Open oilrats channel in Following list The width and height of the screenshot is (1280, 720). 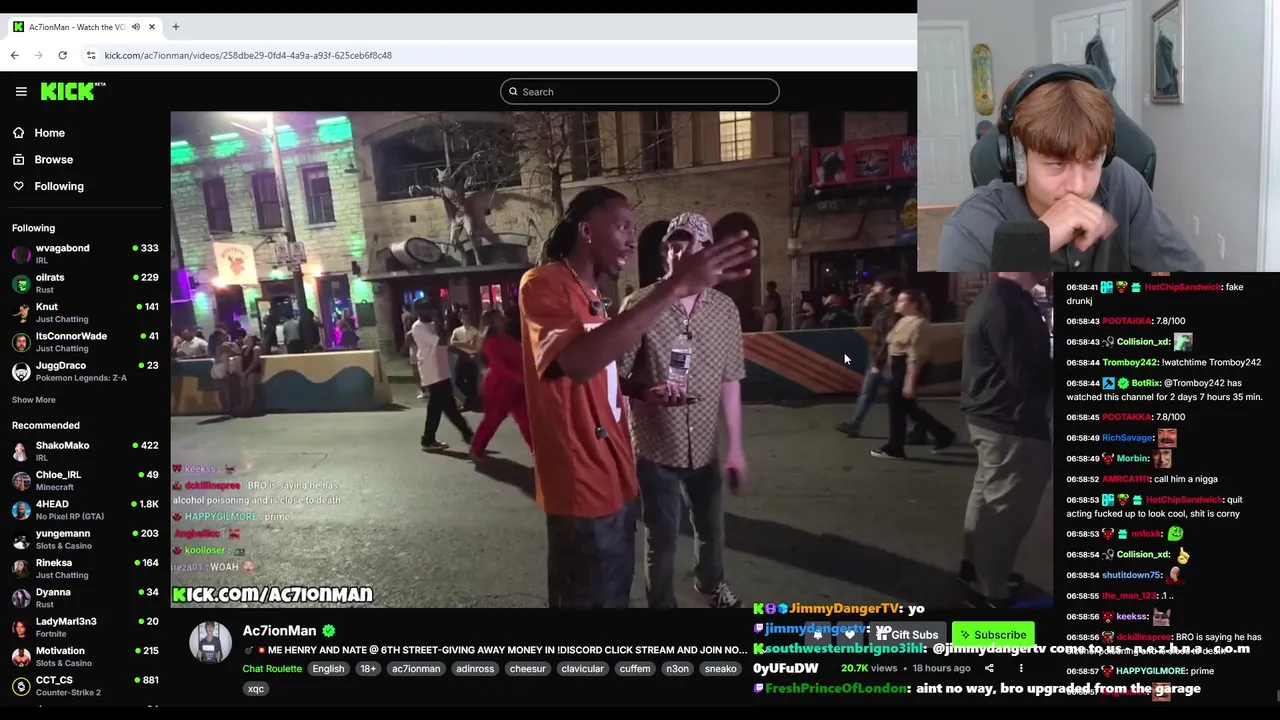(85, 283)
